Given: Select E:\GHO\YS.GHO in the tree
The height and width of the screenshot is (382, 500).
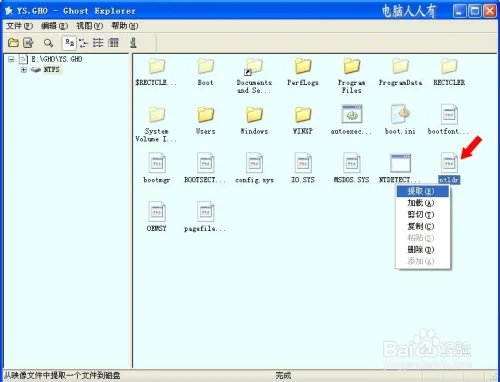Looking at the screenshot, I should [57, 59].
